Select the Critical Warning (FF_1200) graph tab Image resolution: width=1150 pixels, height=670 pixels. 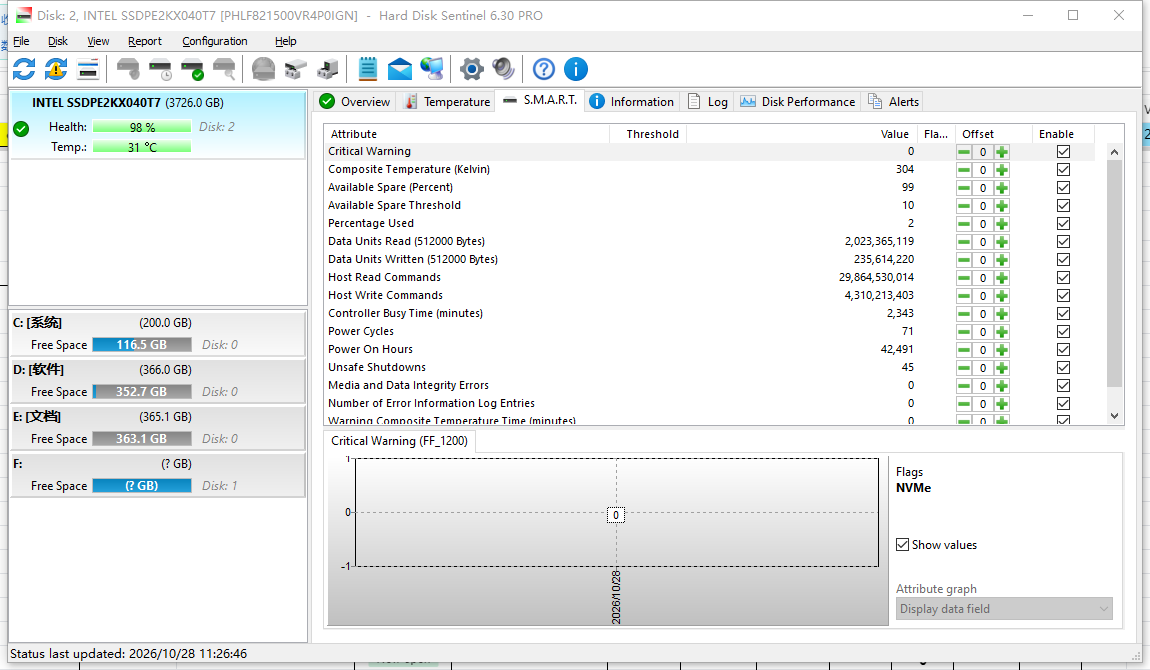point(400,441)
